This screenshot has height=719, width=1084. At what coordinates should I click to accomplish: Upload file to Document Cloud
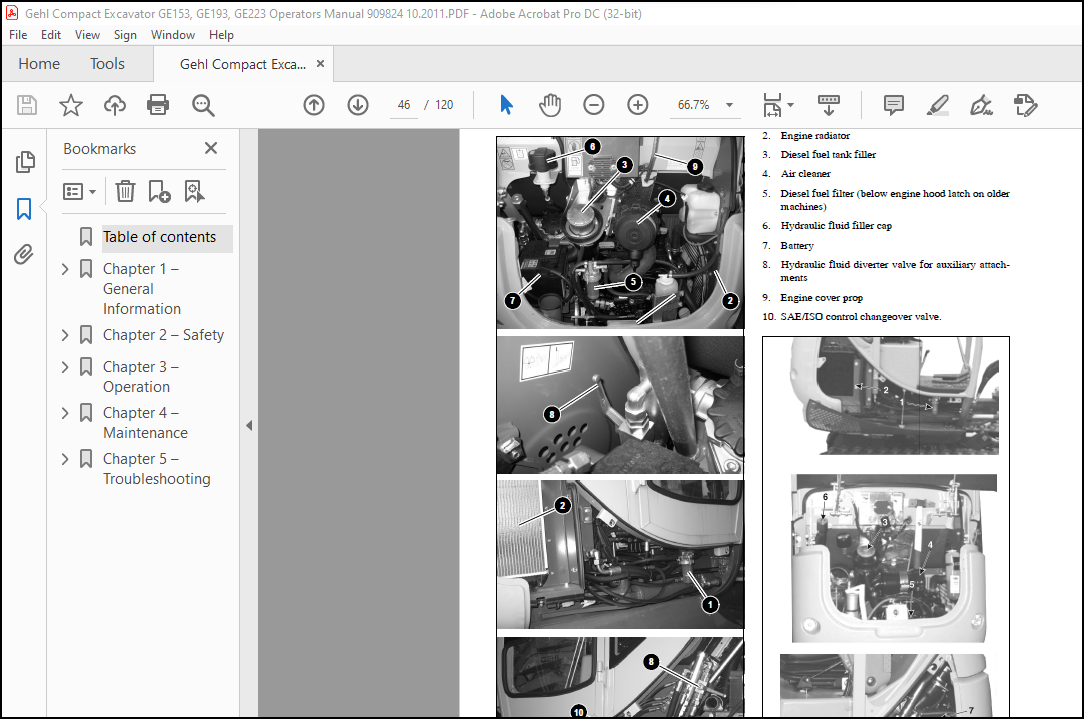pos(115,105)
